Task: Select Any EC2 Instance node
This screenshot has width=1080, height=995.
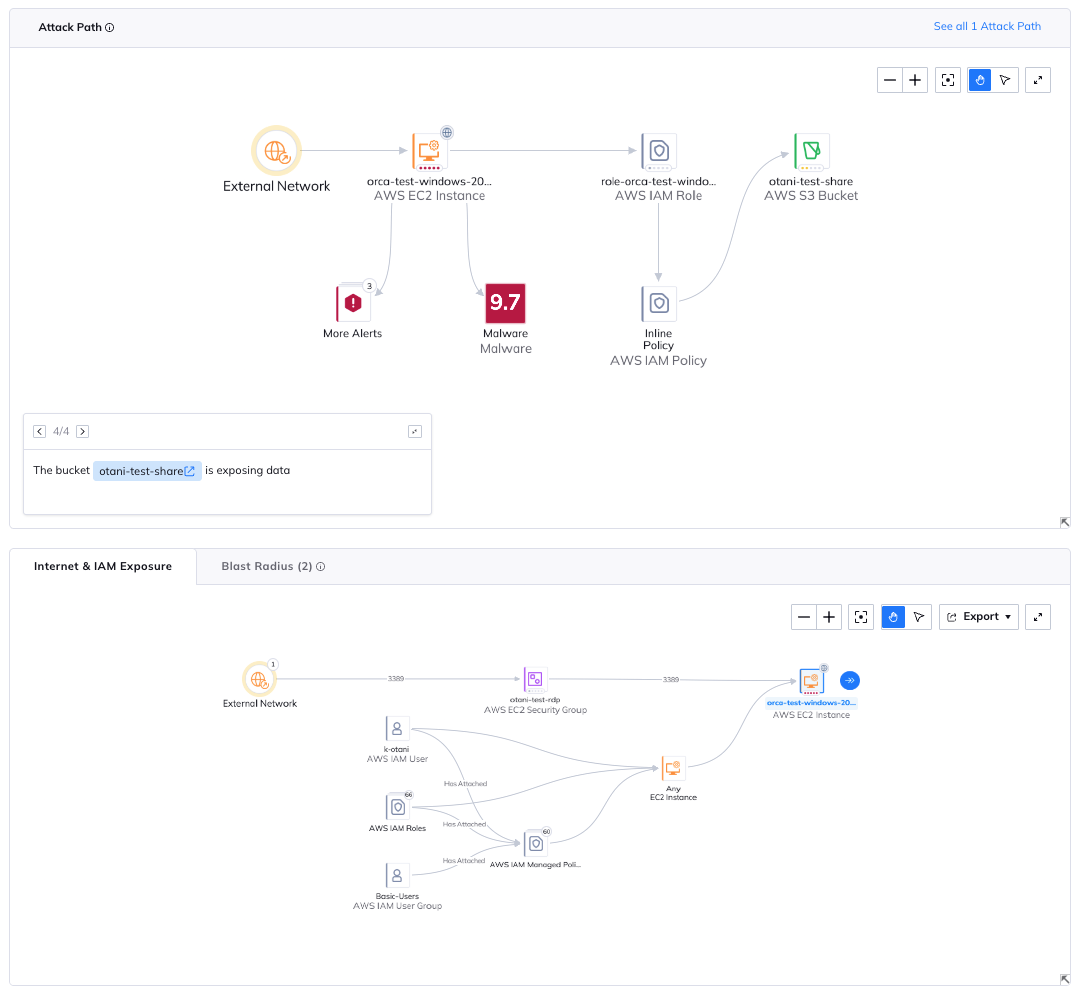Action: [673, 768]
